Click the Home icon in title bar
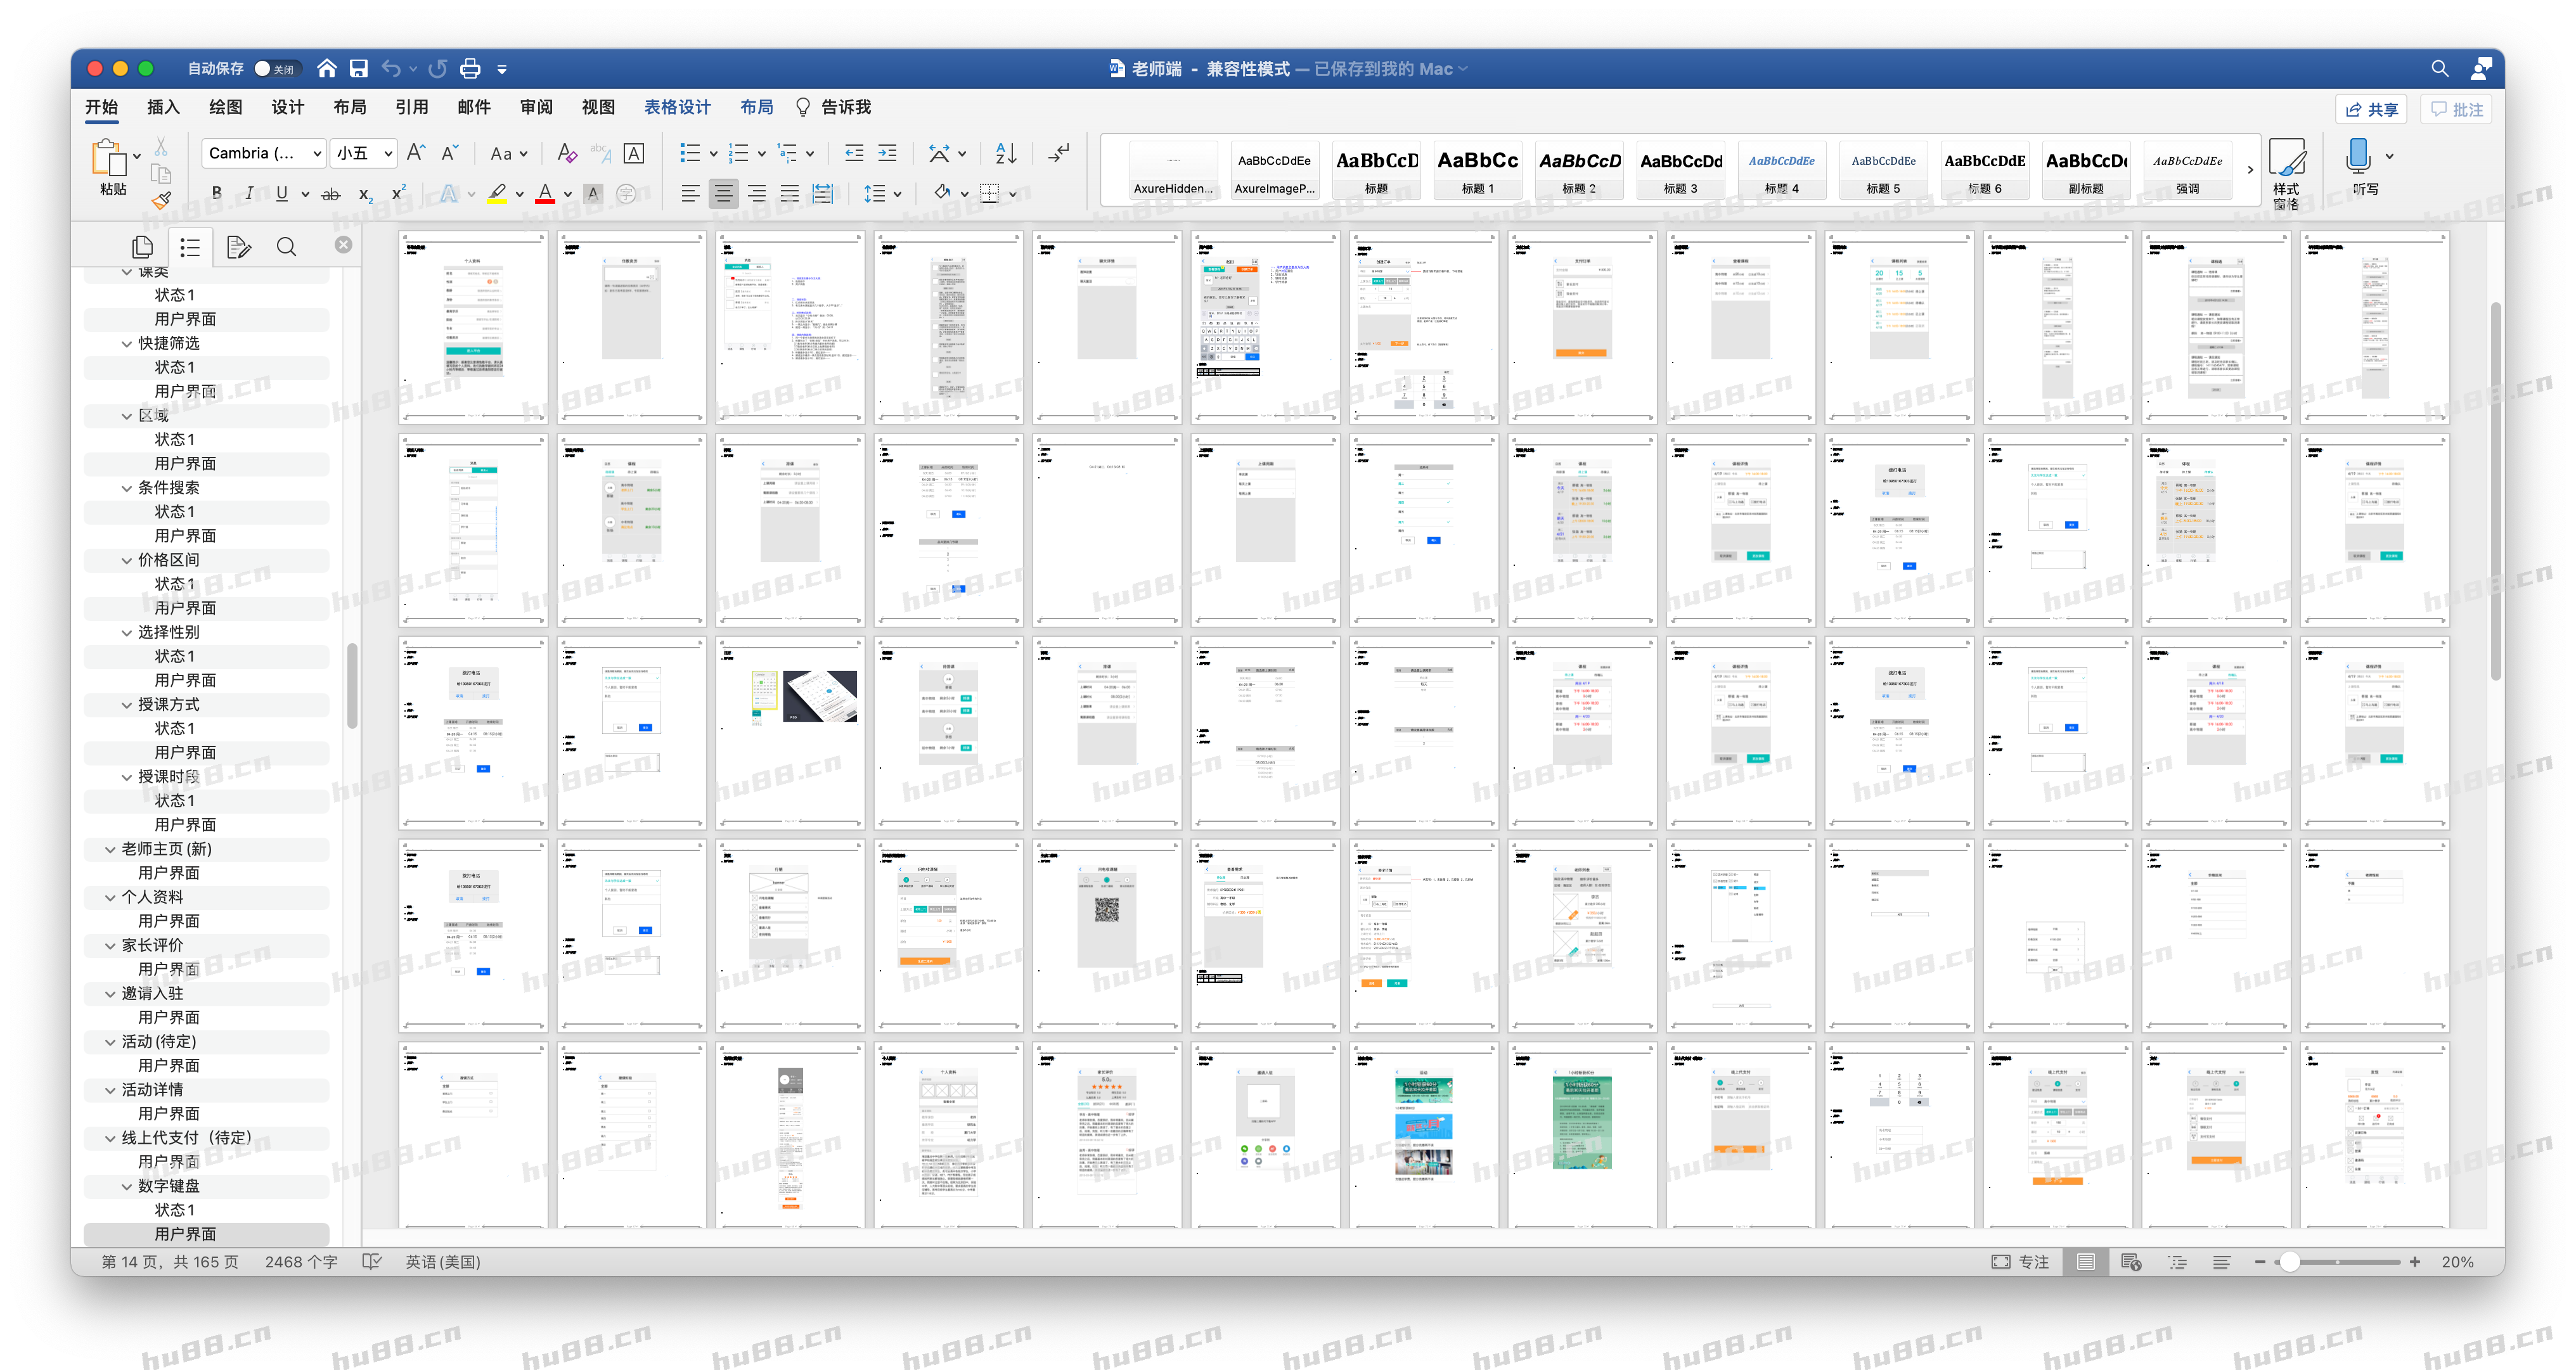Viewport: 2576px width, 1370px height. pos(326,68)
